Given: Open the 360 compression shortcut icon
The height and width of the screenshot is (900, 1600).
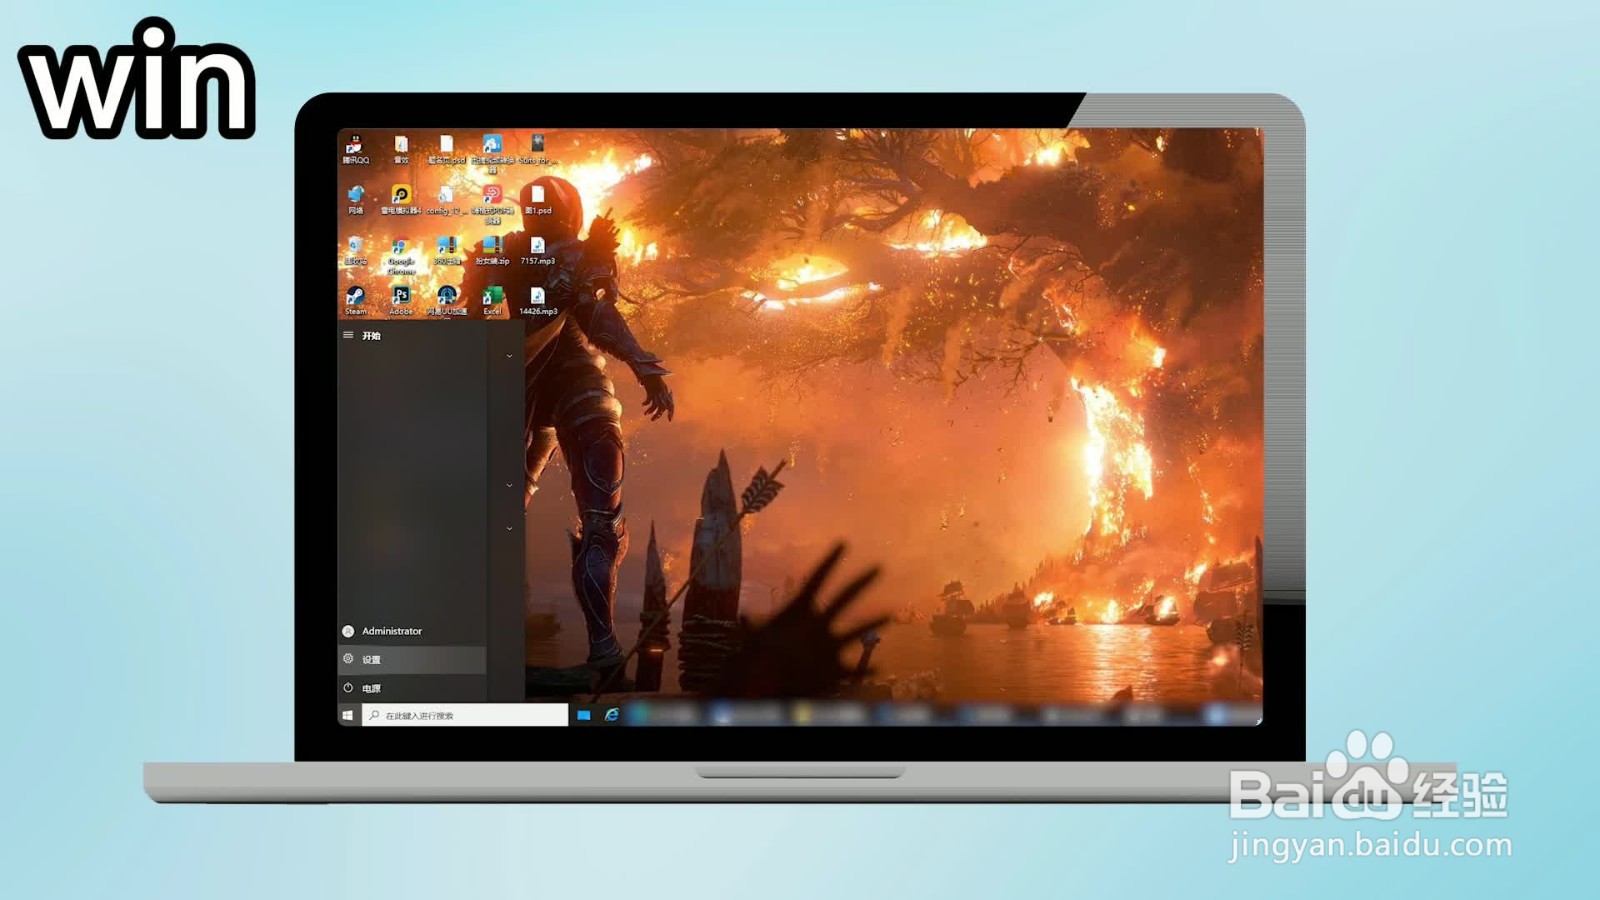Looking at the screenshot, I should [x=447, y=250].
